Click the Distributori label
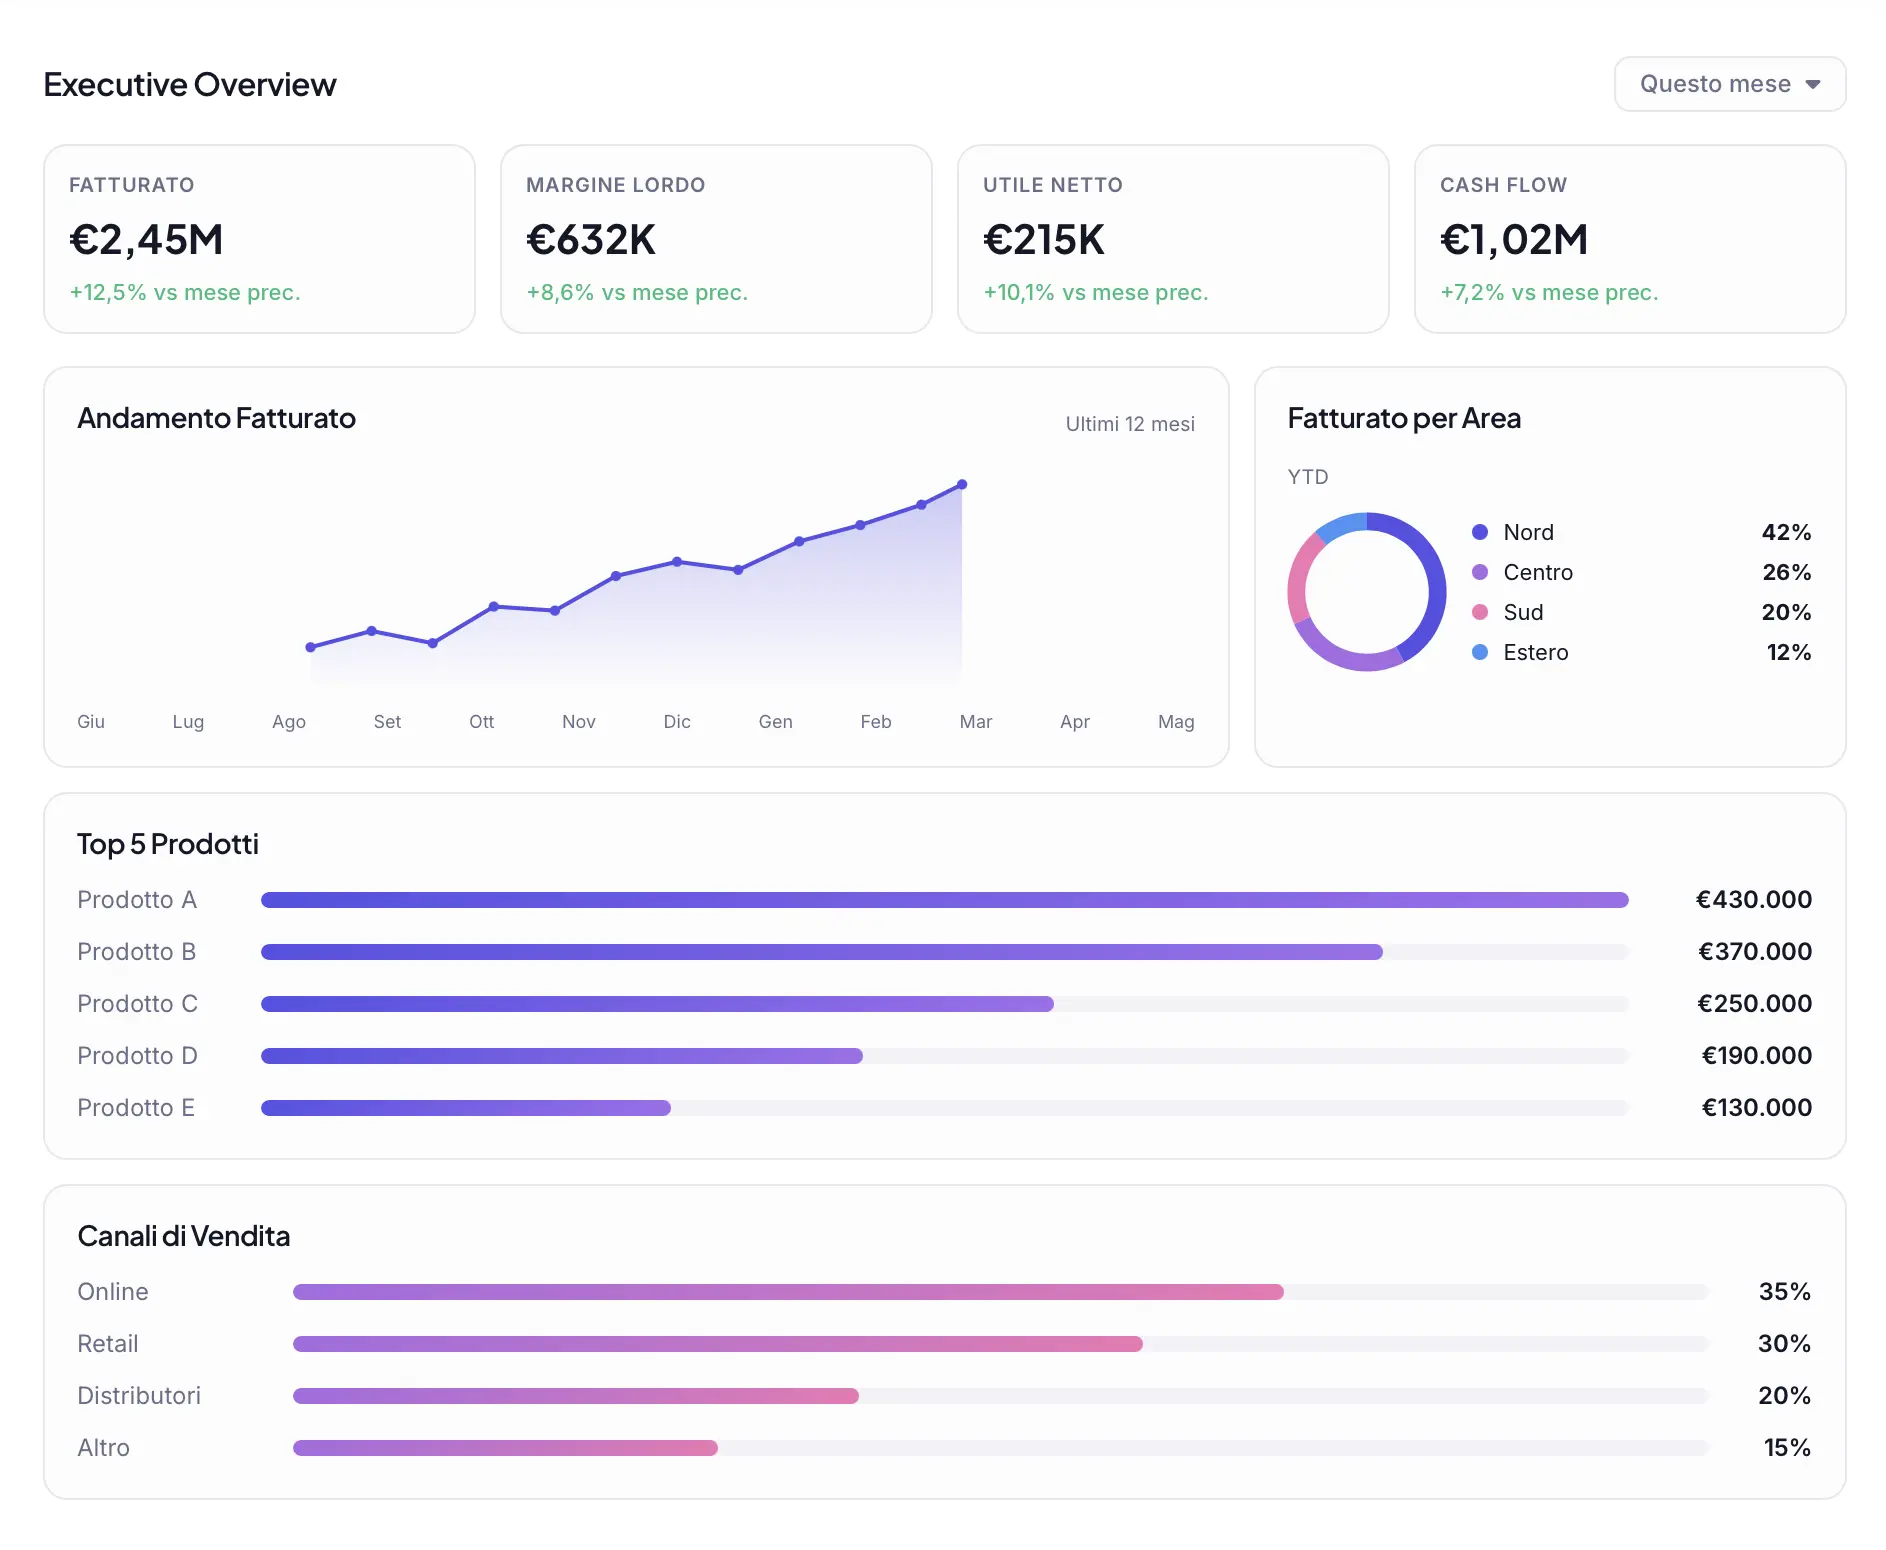 [139, 1395]
